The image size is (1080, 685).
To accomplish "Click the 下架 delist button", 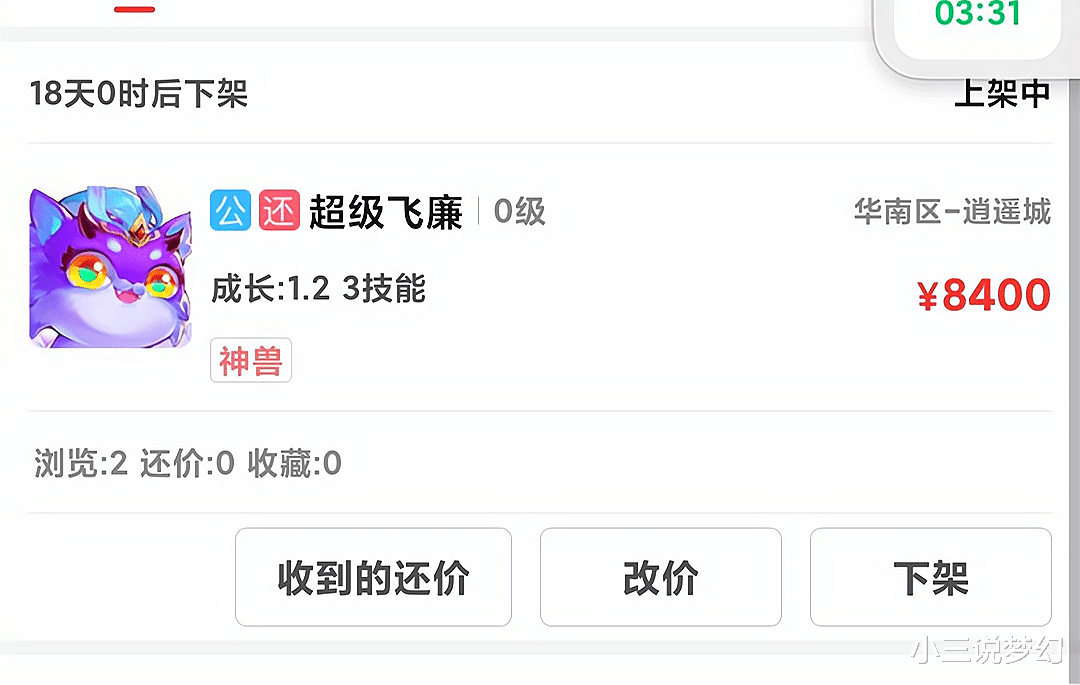I will pyautogui.click(x=931, y=577).
